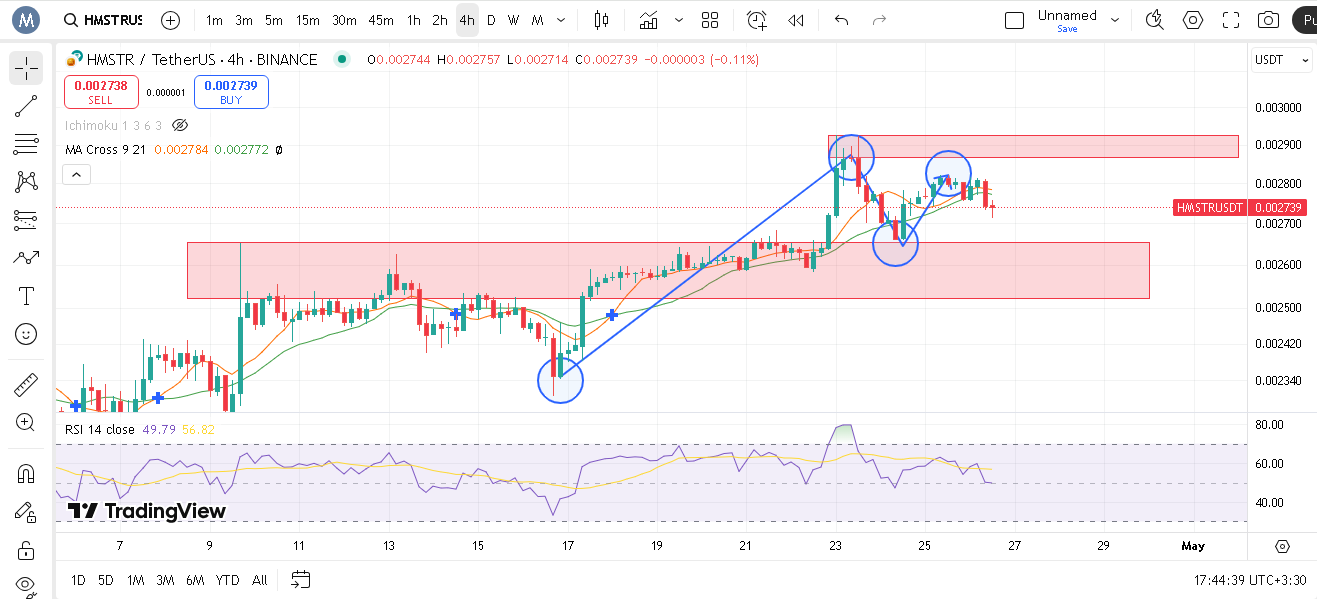The image size is (1317, 599).
Task: Select the crosshair cursor tool
Action: [x=26, y=68]
